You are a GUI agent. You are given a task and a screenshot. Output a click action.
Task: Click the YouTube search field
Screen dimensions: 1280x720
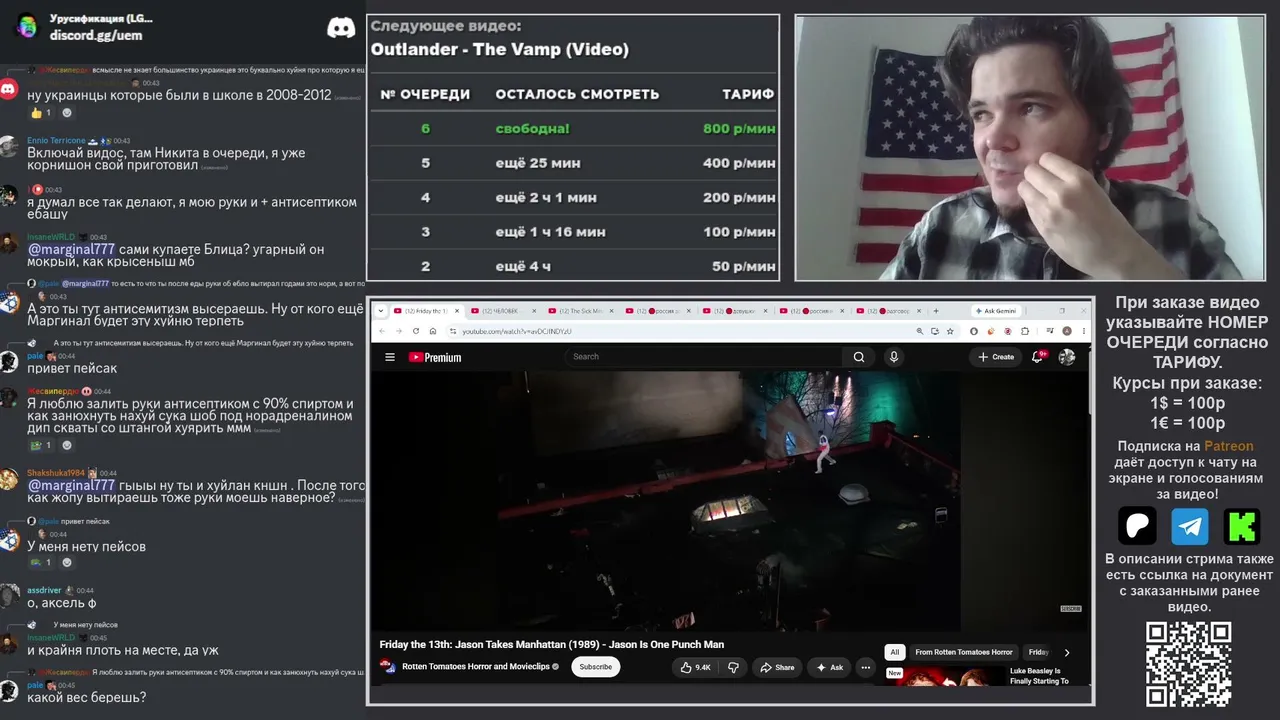tap(705, 357)
